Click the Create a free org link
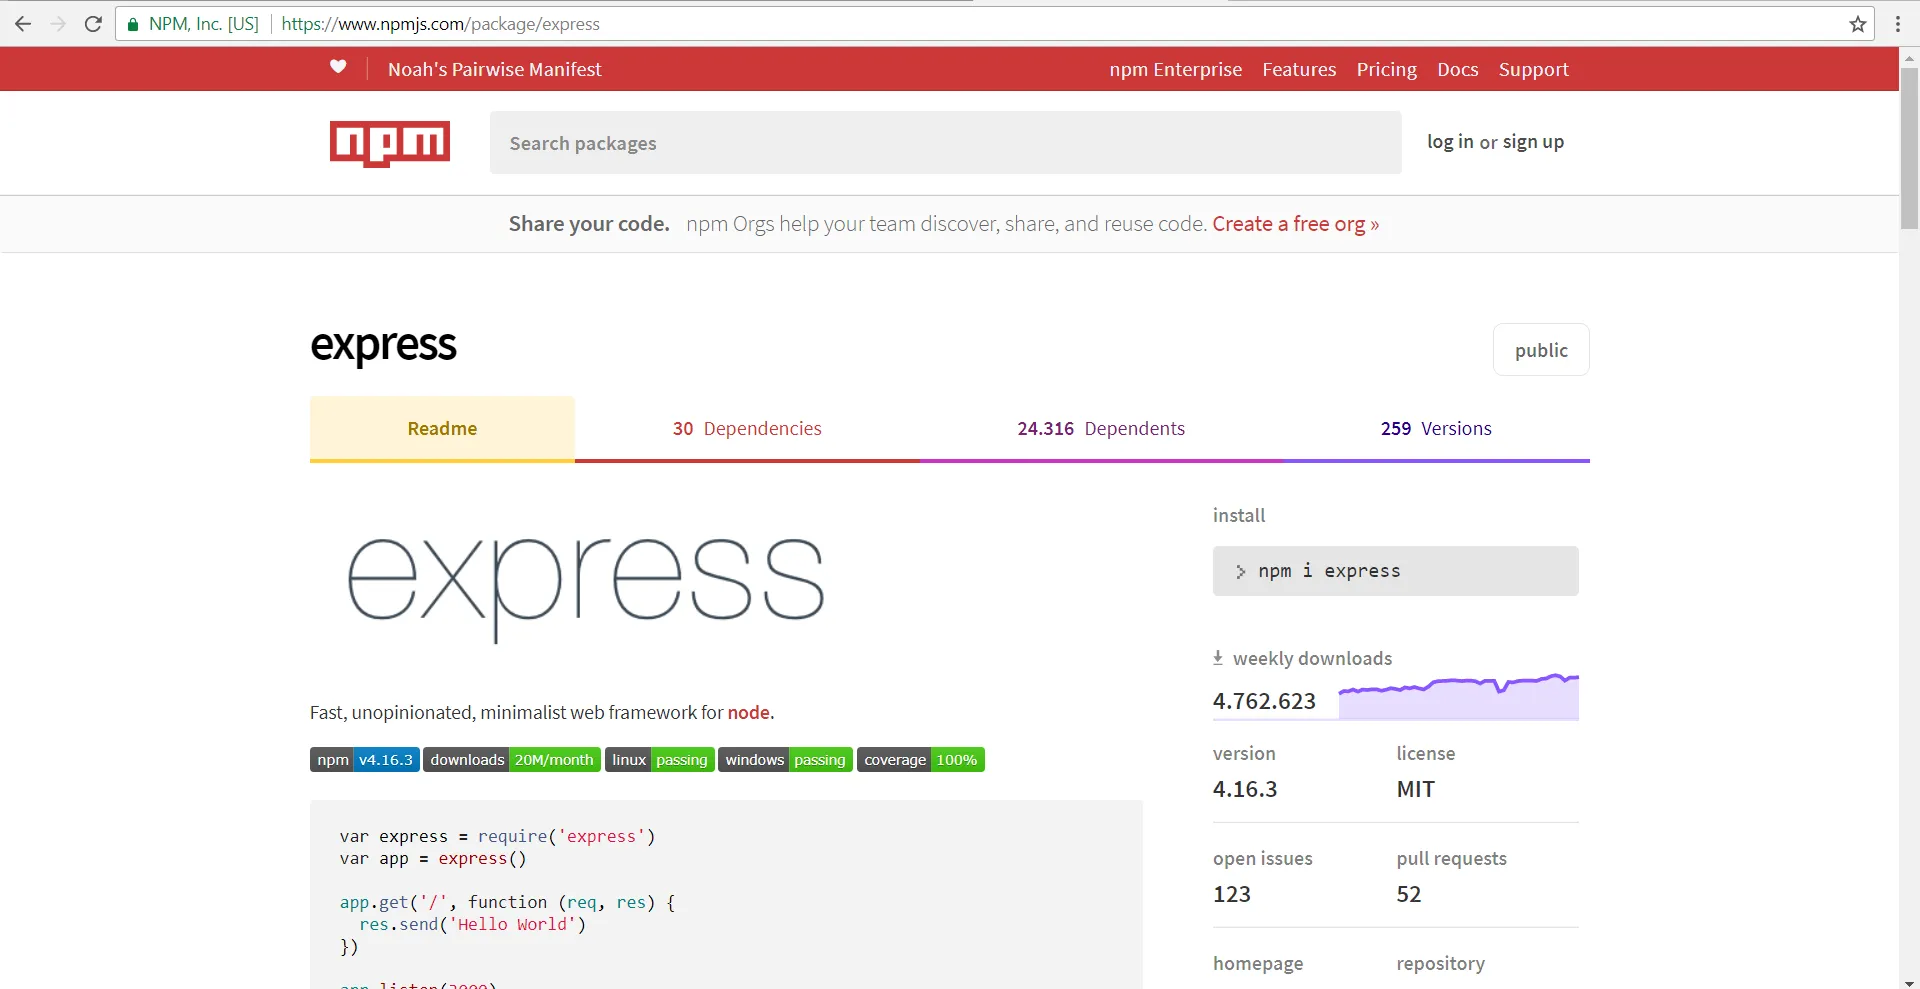Image resolution: width=1920 pixels, height=989 pixels. [1296, 224]
